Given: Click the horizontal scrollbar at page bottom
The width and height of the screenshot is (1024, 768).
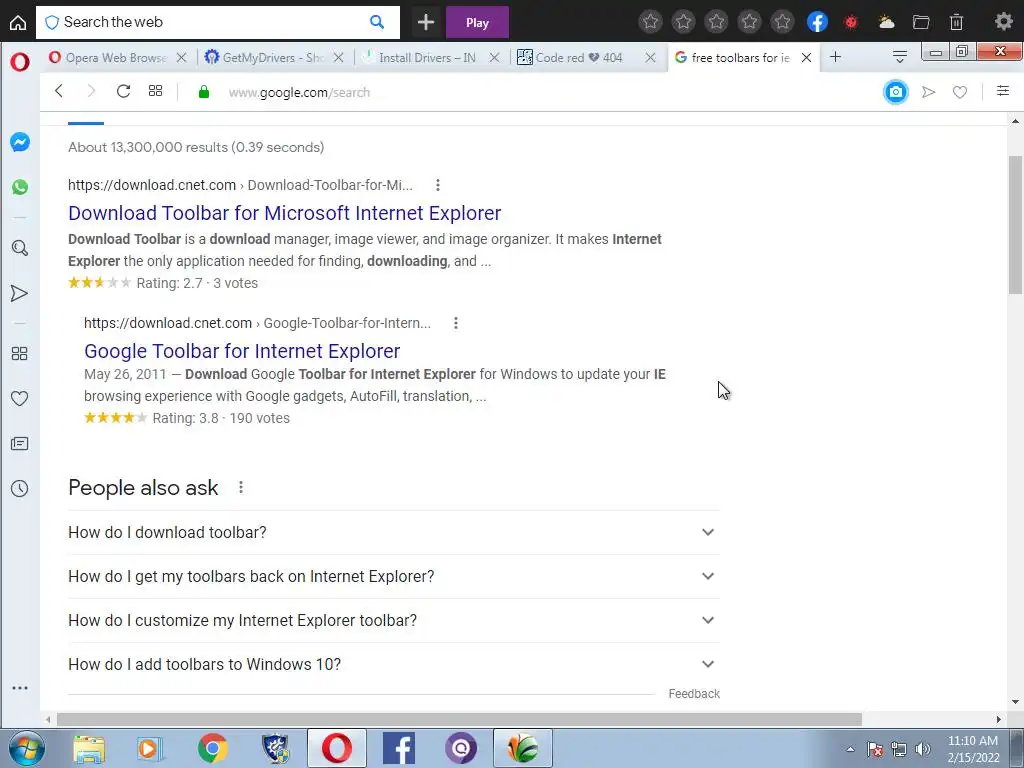Looking at the screenshot, I should pyautogui.click(x=459, y=720).
